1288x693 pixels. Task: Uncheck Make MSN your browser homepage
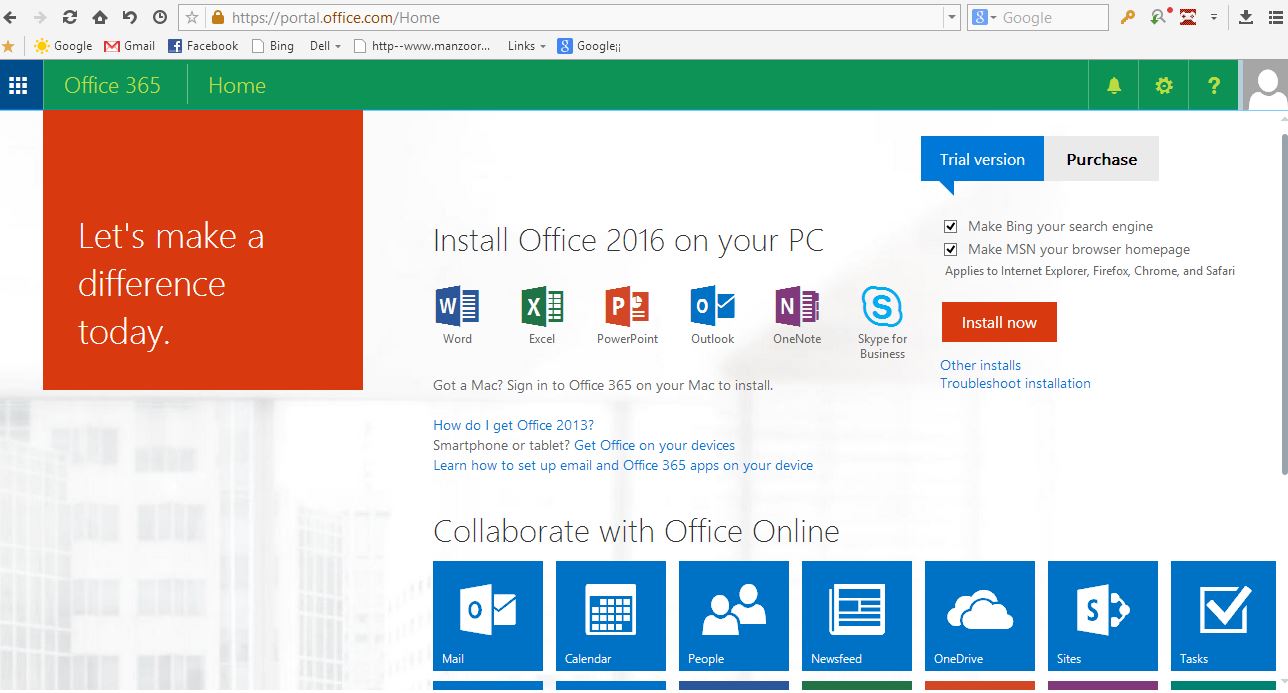(x=950, y=249)
